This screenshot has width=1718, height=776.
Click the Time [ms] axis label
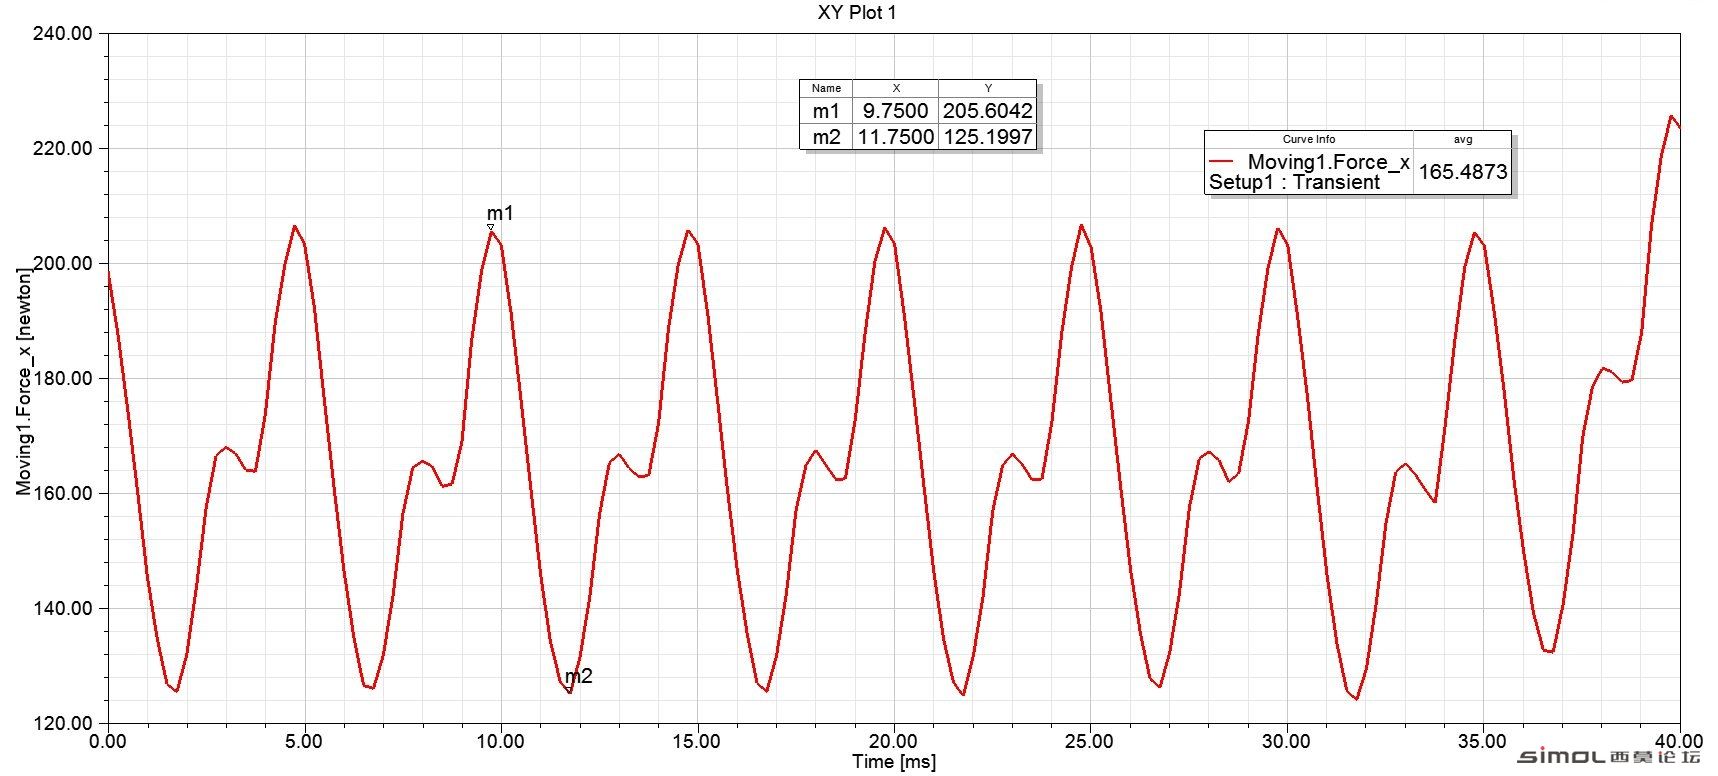[894, 762]
